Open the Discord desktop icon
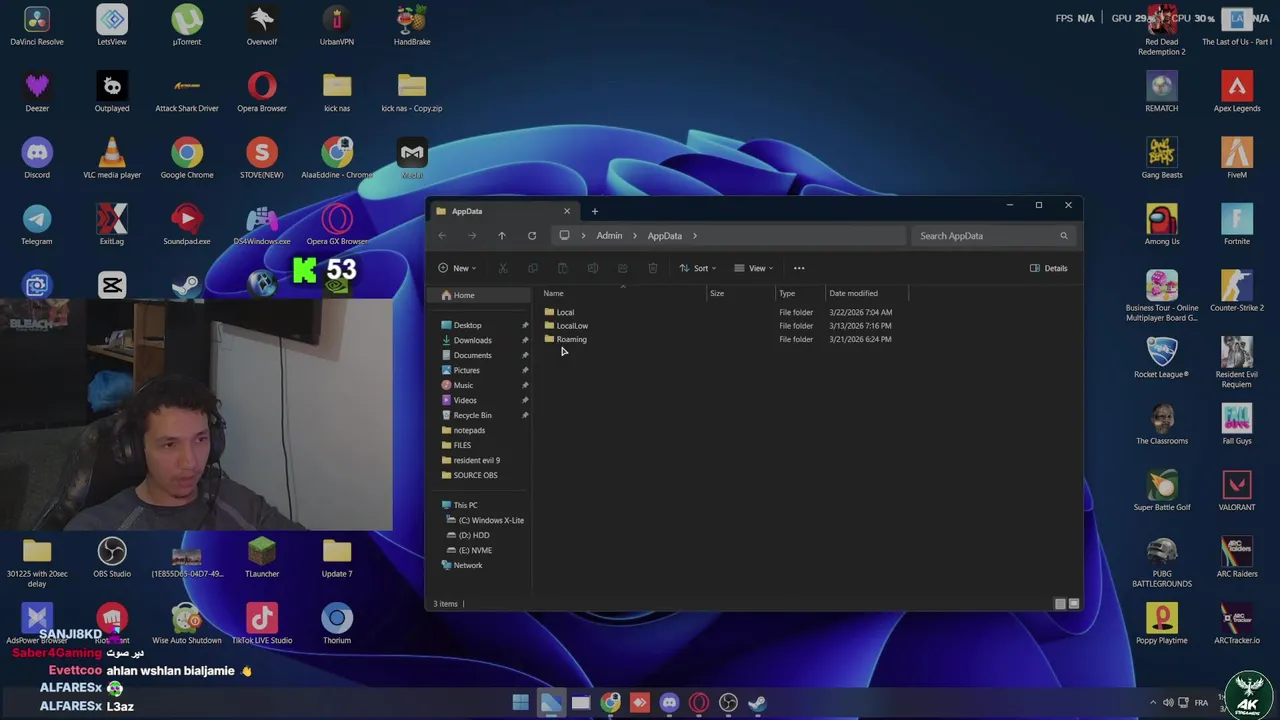 click(37, 159)
